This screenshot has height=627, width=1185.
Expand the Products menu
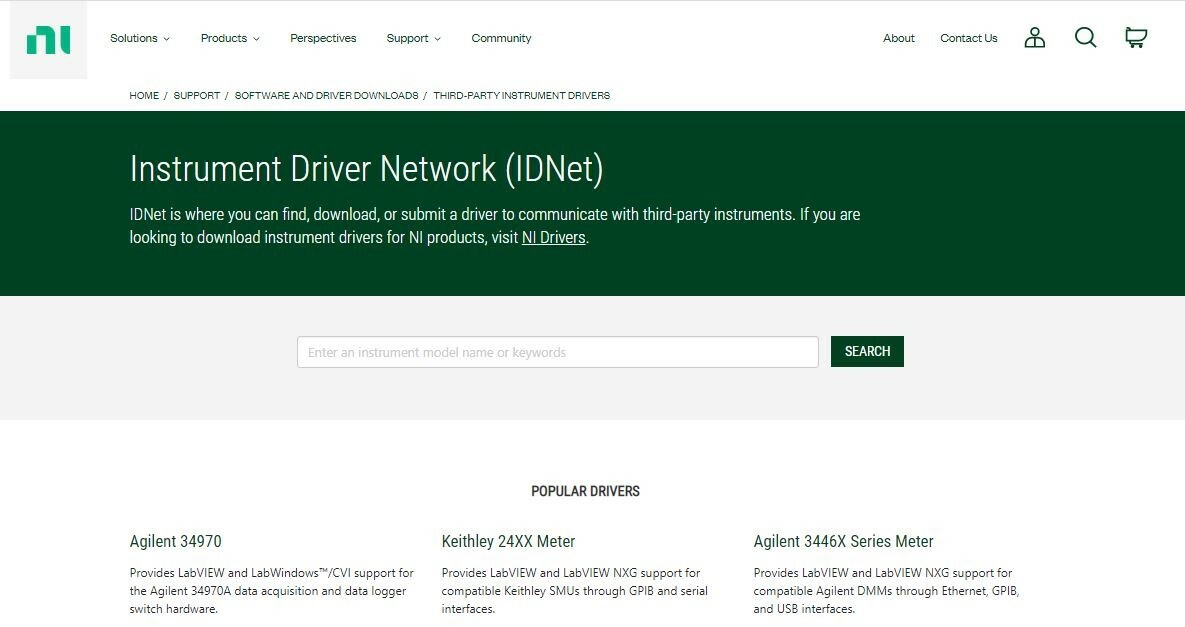[x=230, y=38]
